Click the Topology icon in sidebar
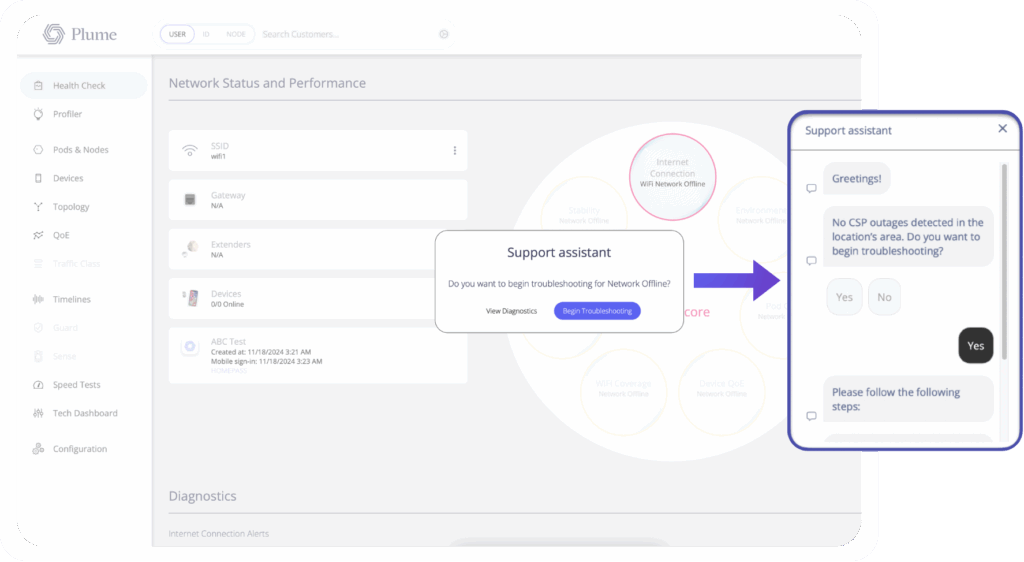The height and width of the screenshot is (562, 1024). coord(38,207)
